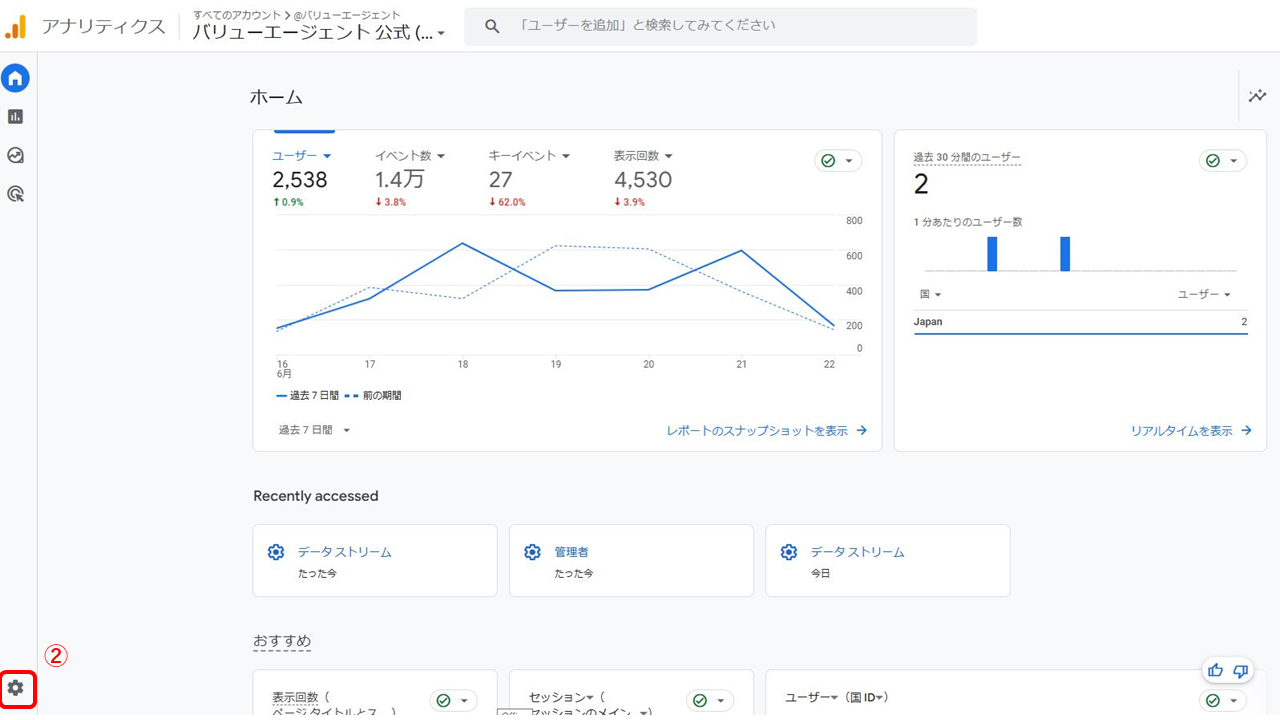Image resolution: width=1280 pixels, height=720 pixels.
Task: Open the Advertising icon in sidebar
Action: click(15, 194)
